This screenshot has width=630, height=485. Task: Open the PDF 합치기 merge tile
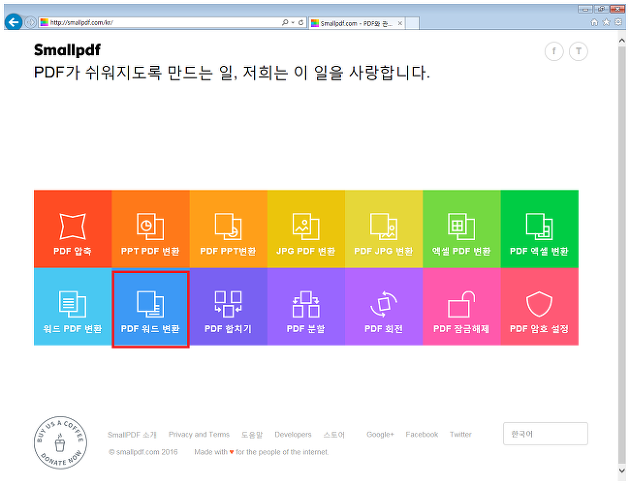(x=228, y=307)
